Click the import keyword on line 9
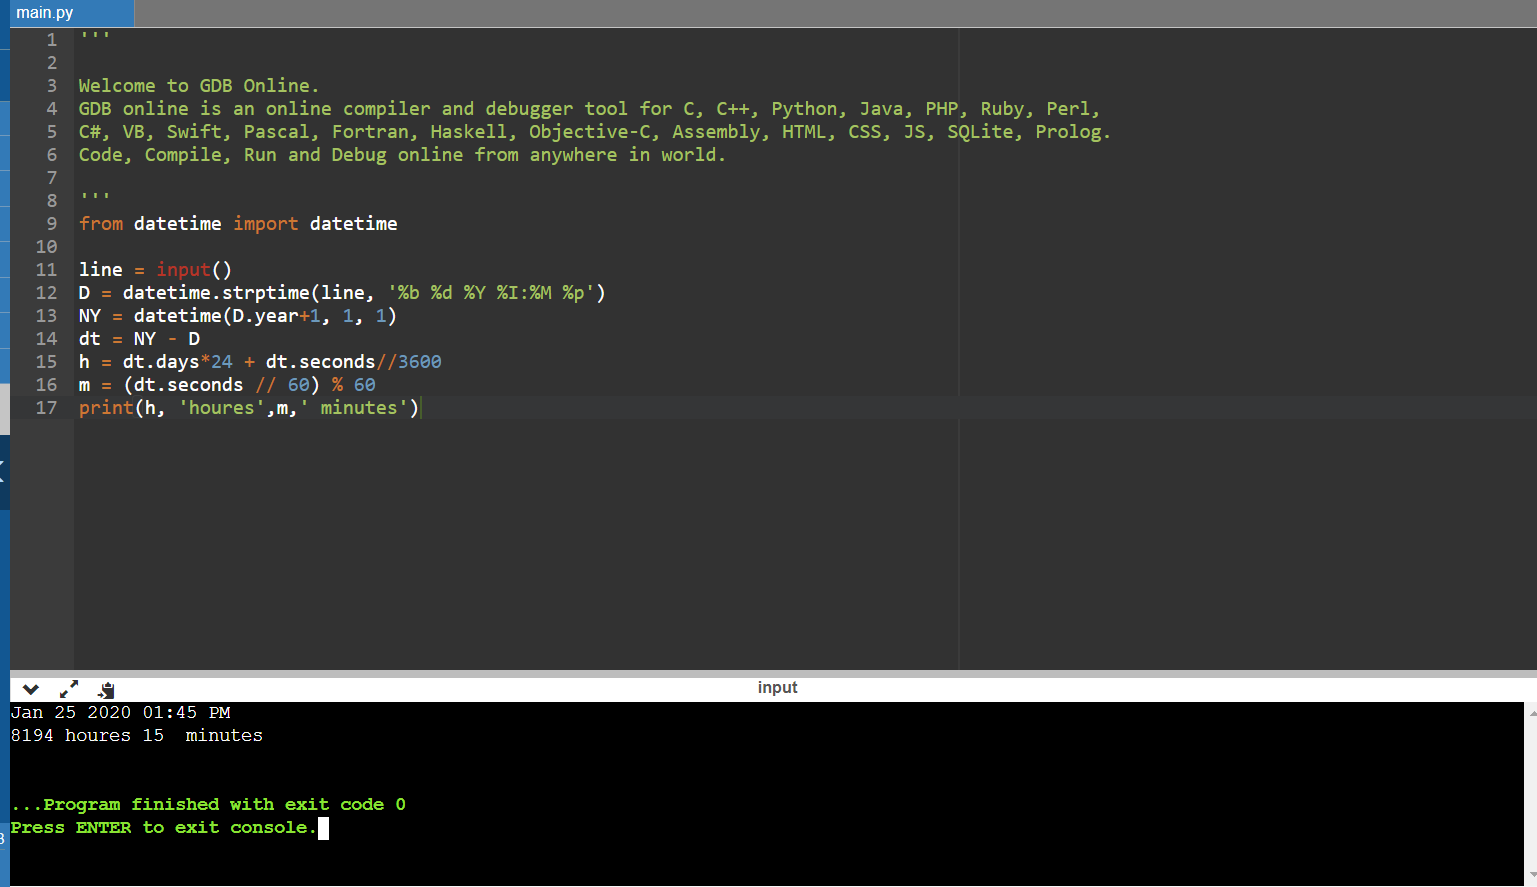Viewport: 1537px width, 887px height. pos(265,224)
